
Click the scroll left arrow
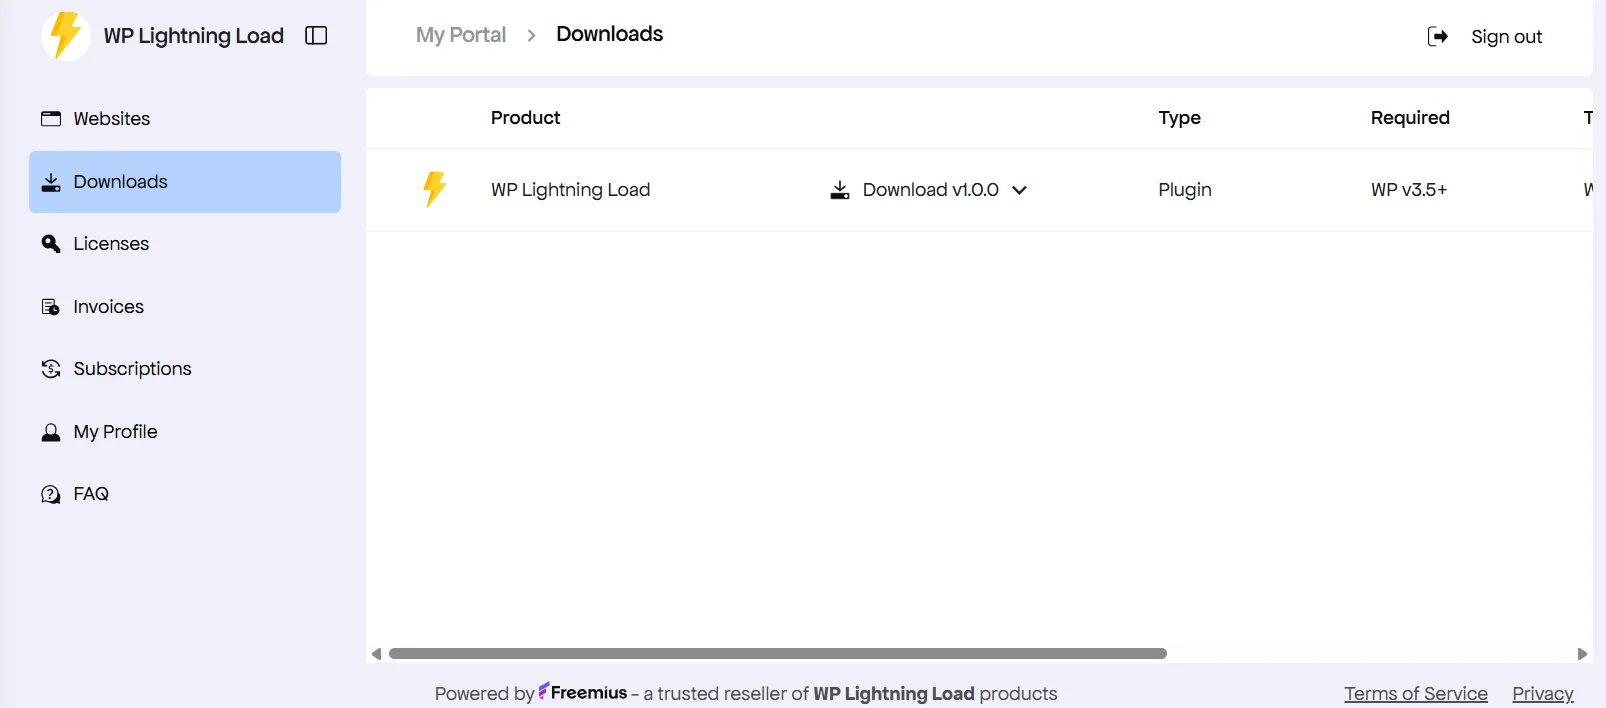376,654
